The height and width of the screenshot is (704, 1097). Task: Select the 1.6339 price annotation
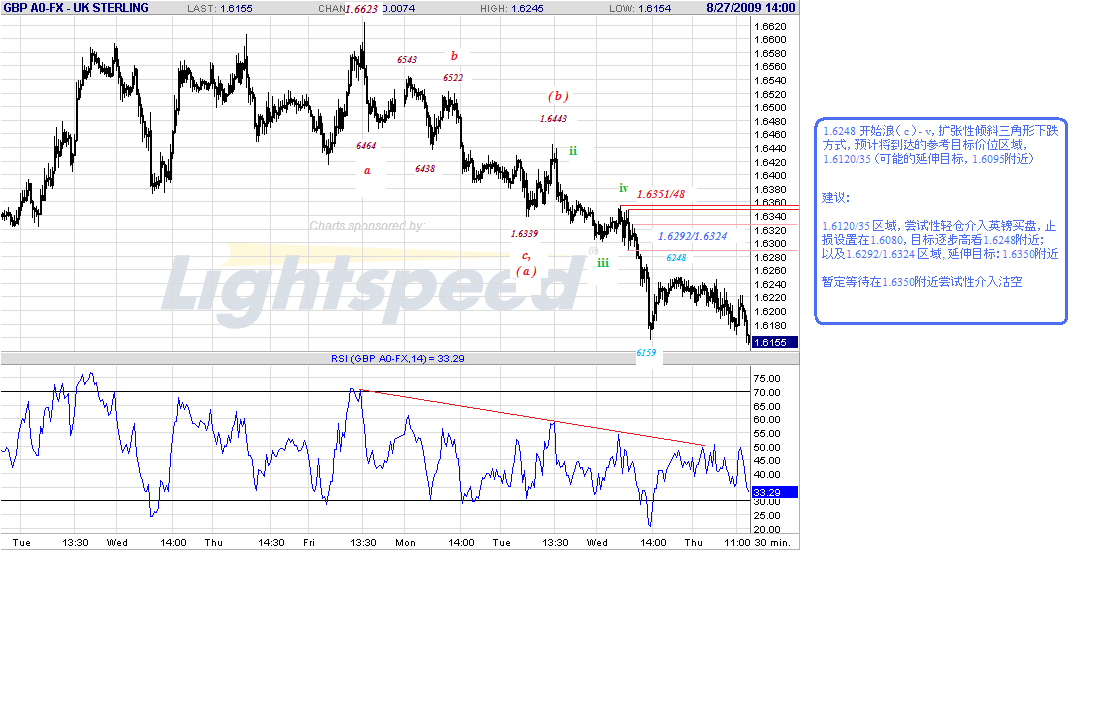pos(524,234)
